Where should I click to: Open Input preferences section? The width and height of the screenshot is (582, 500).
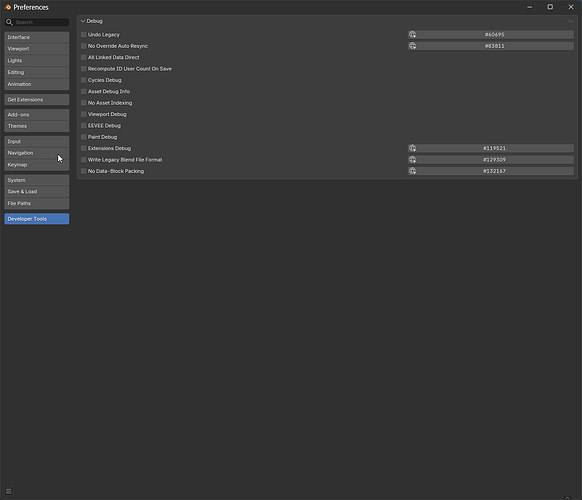coord(37,141)
